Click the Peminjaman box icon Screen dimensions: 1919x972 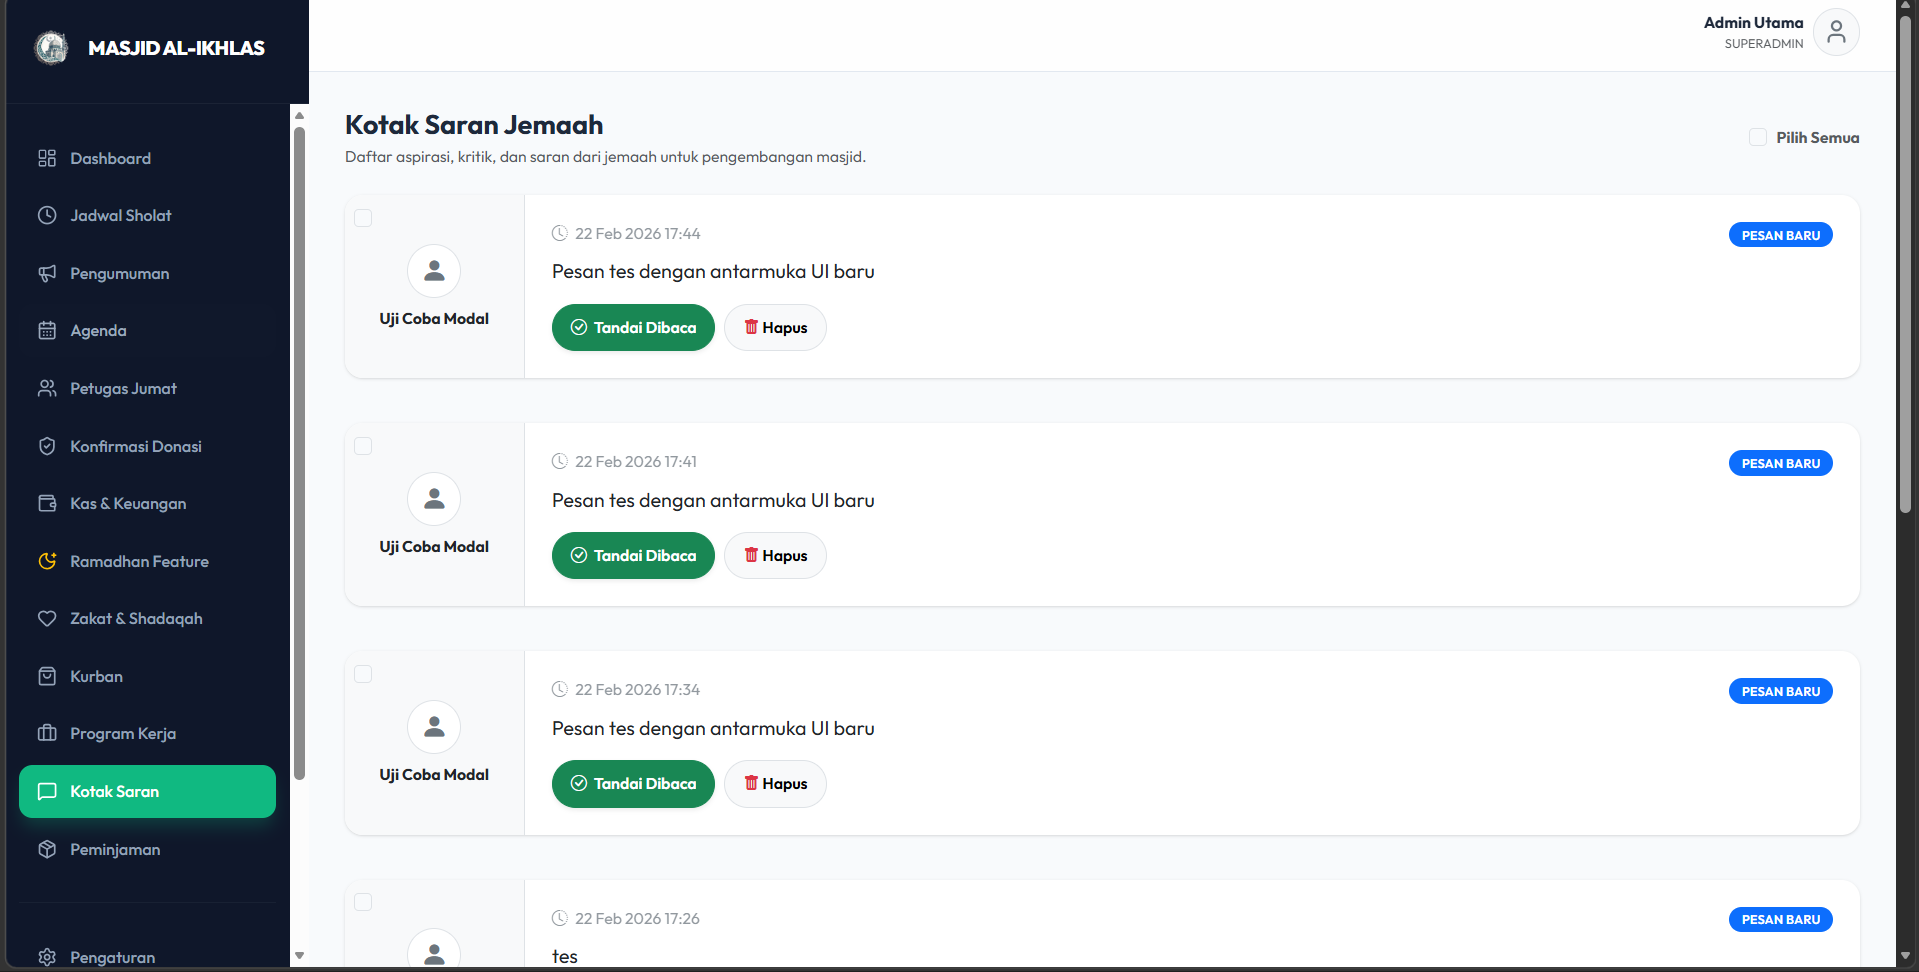coord(47,849)
